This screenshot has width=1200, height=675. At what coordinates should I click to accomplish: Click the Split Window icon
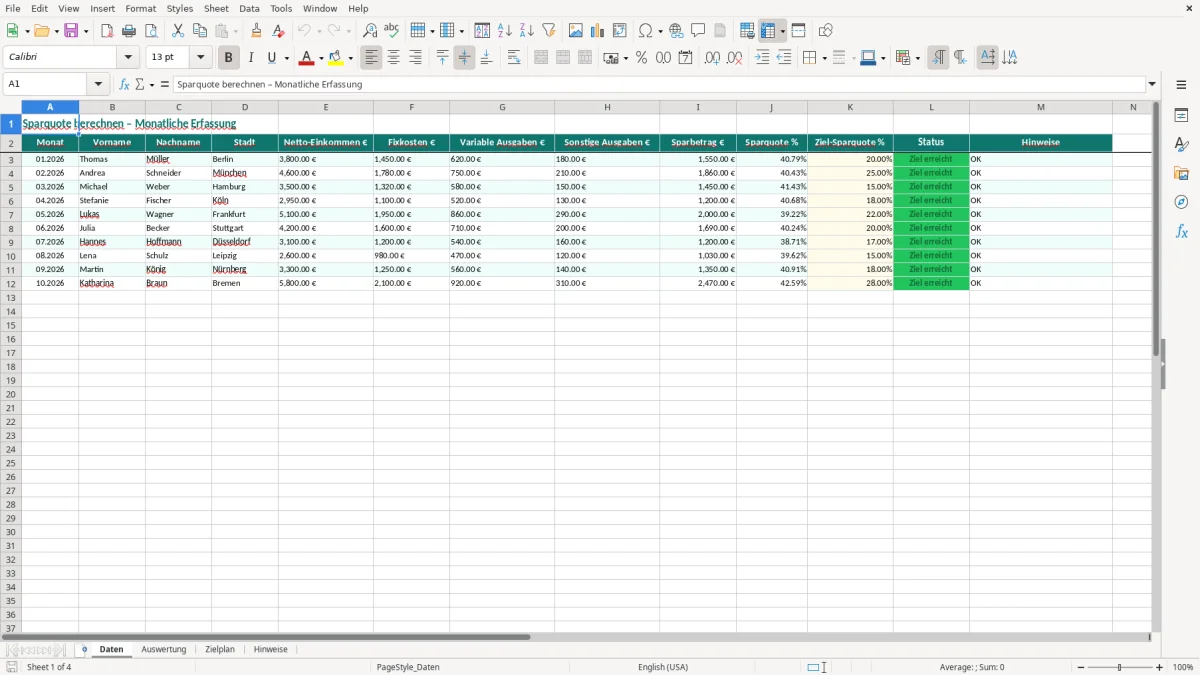click(x=798, y=31)
